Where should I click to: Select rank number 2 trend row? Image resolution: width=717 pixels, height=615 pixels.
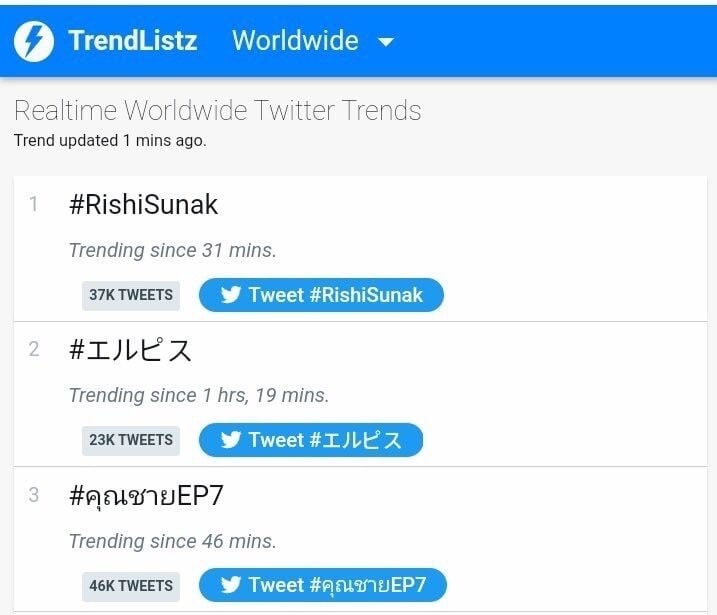34,350
